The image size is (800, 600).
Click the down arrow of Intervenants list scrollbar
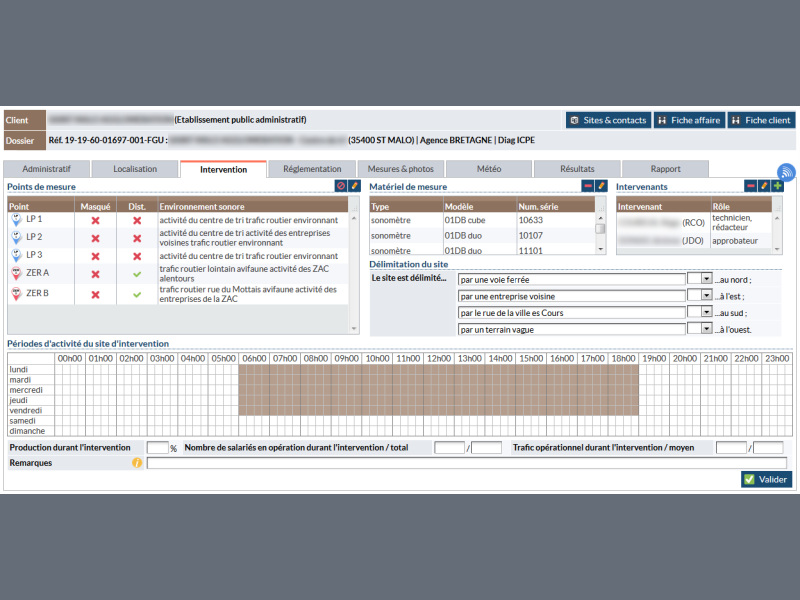tap(777, 249)
